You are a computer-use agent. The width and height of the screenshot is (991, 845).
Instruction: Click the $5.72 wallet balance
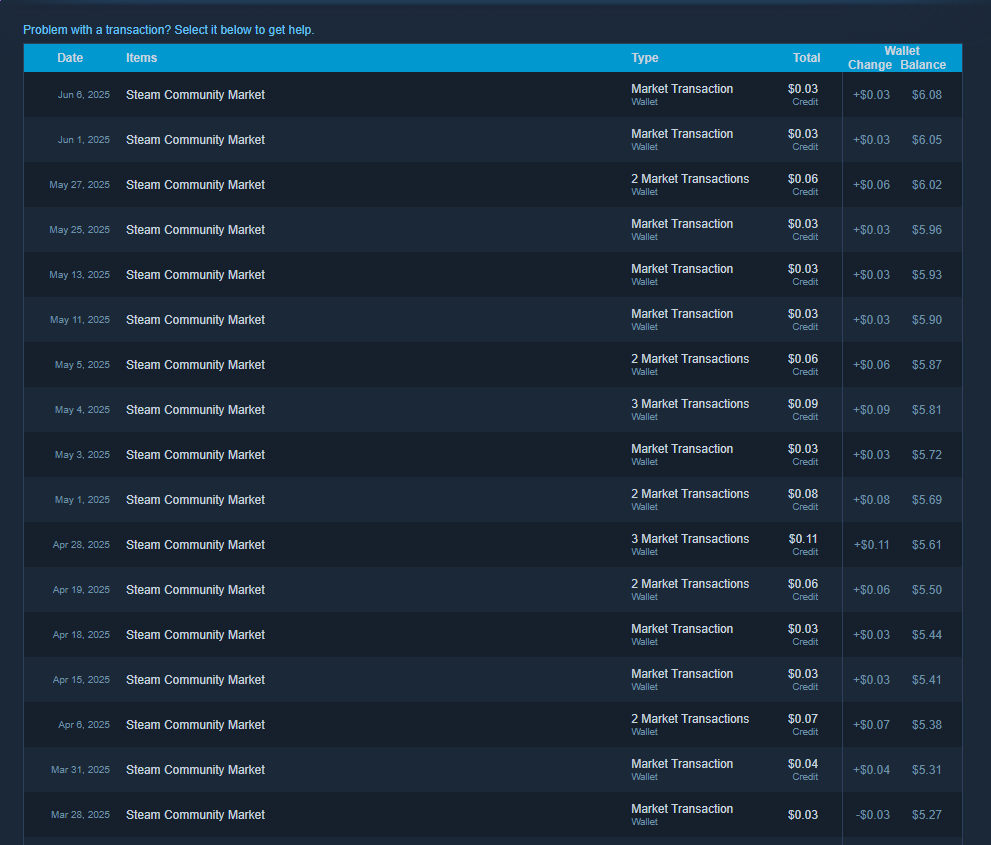927,454
